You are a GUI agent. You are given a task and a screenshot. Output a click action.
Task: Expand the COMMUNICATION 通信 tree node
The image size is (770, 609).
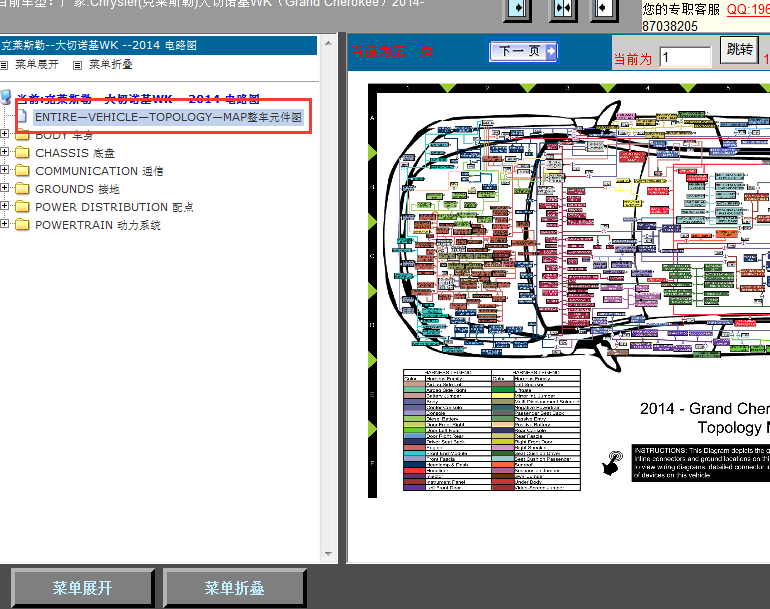(x=4, y=169)
